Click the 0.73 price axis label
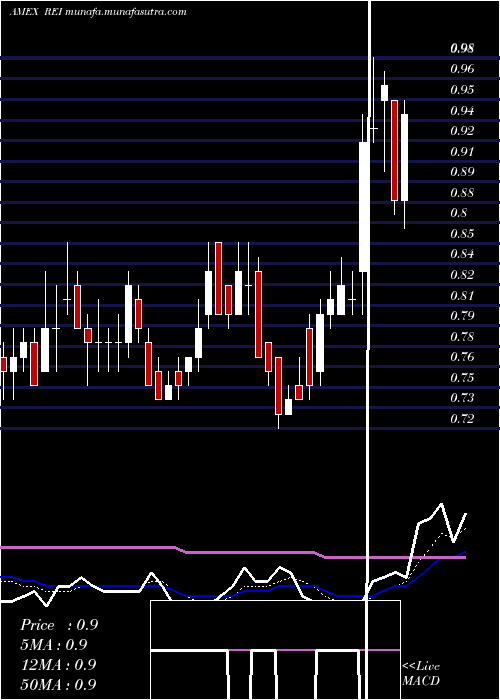500x700 pixels. pos(462,398)
